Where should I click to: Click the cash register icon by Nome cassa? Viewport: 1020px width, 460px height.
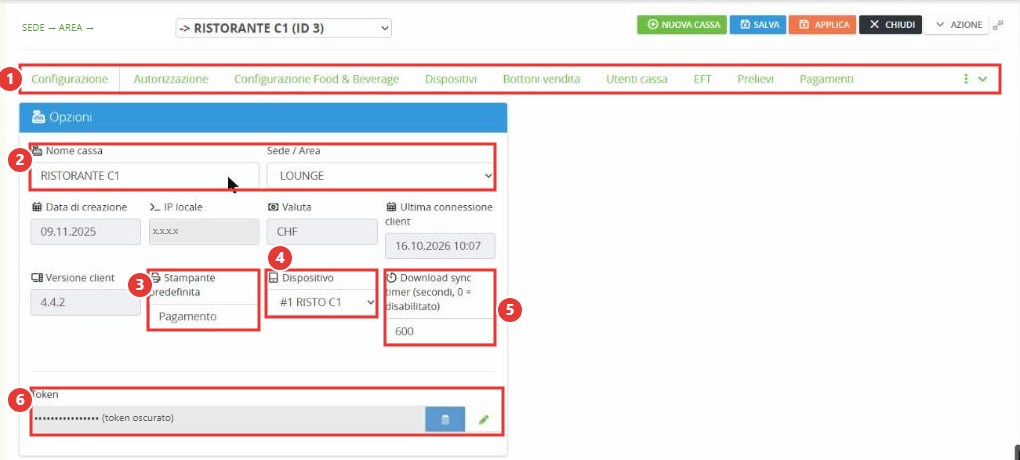[38, 151]
